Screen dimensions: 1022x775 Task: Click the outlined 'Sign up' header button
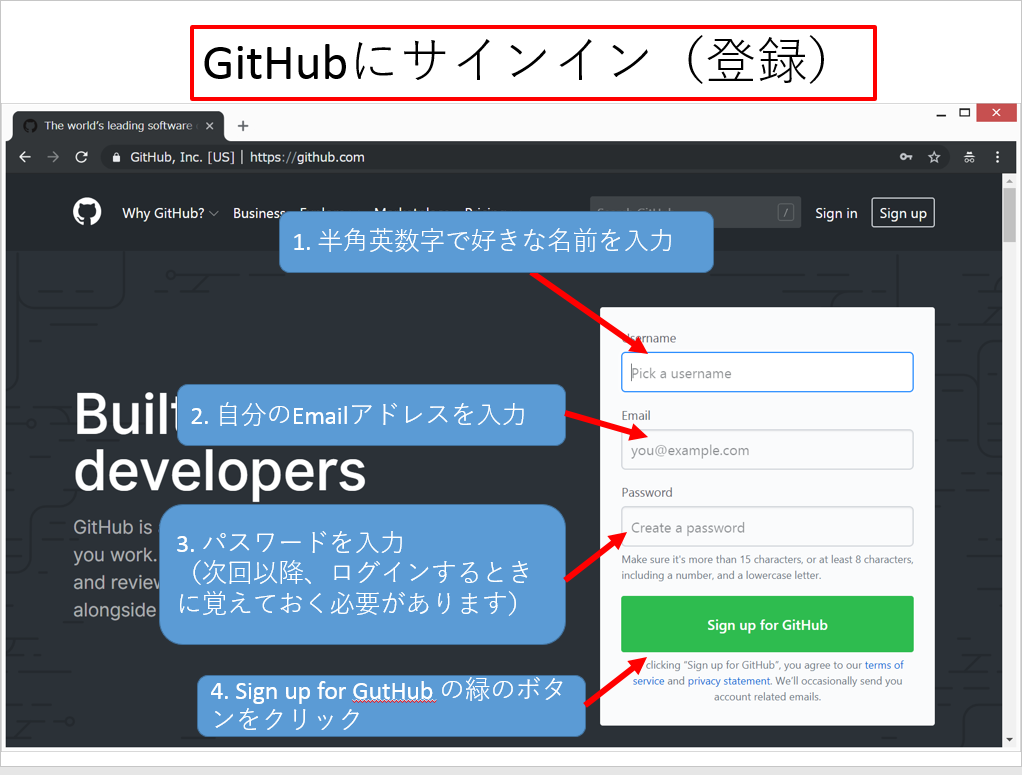pos(902,213)
